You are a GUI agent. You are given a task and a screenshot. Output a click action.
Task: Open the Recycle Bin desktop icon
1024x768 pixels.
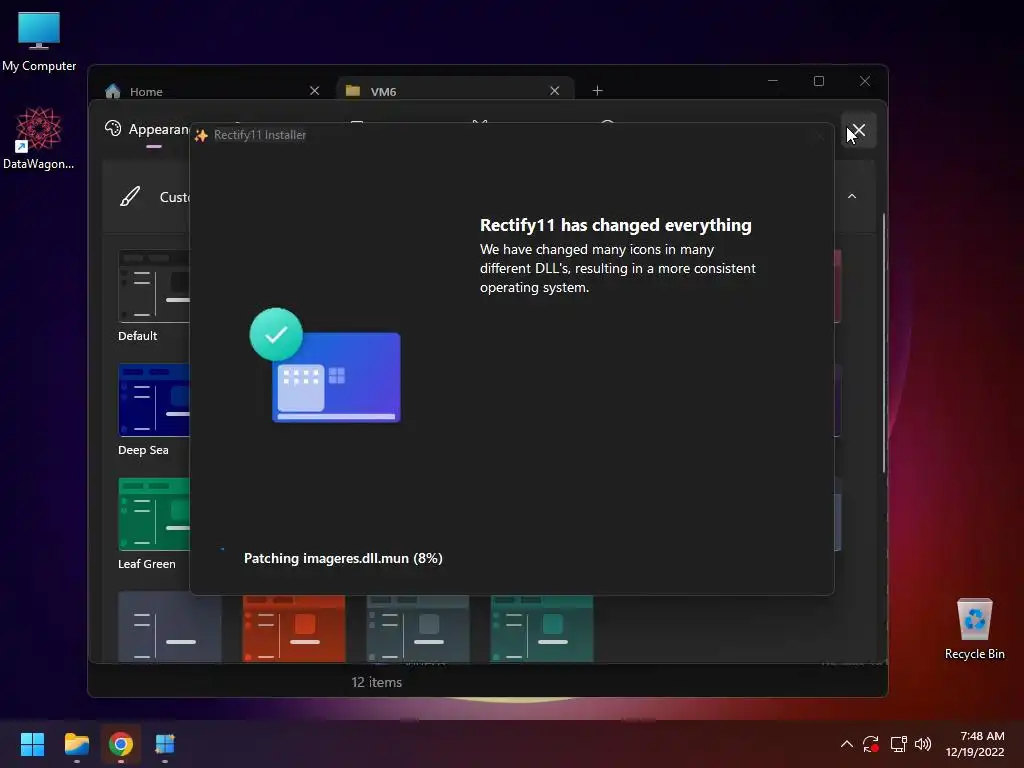tap(974, 629)
